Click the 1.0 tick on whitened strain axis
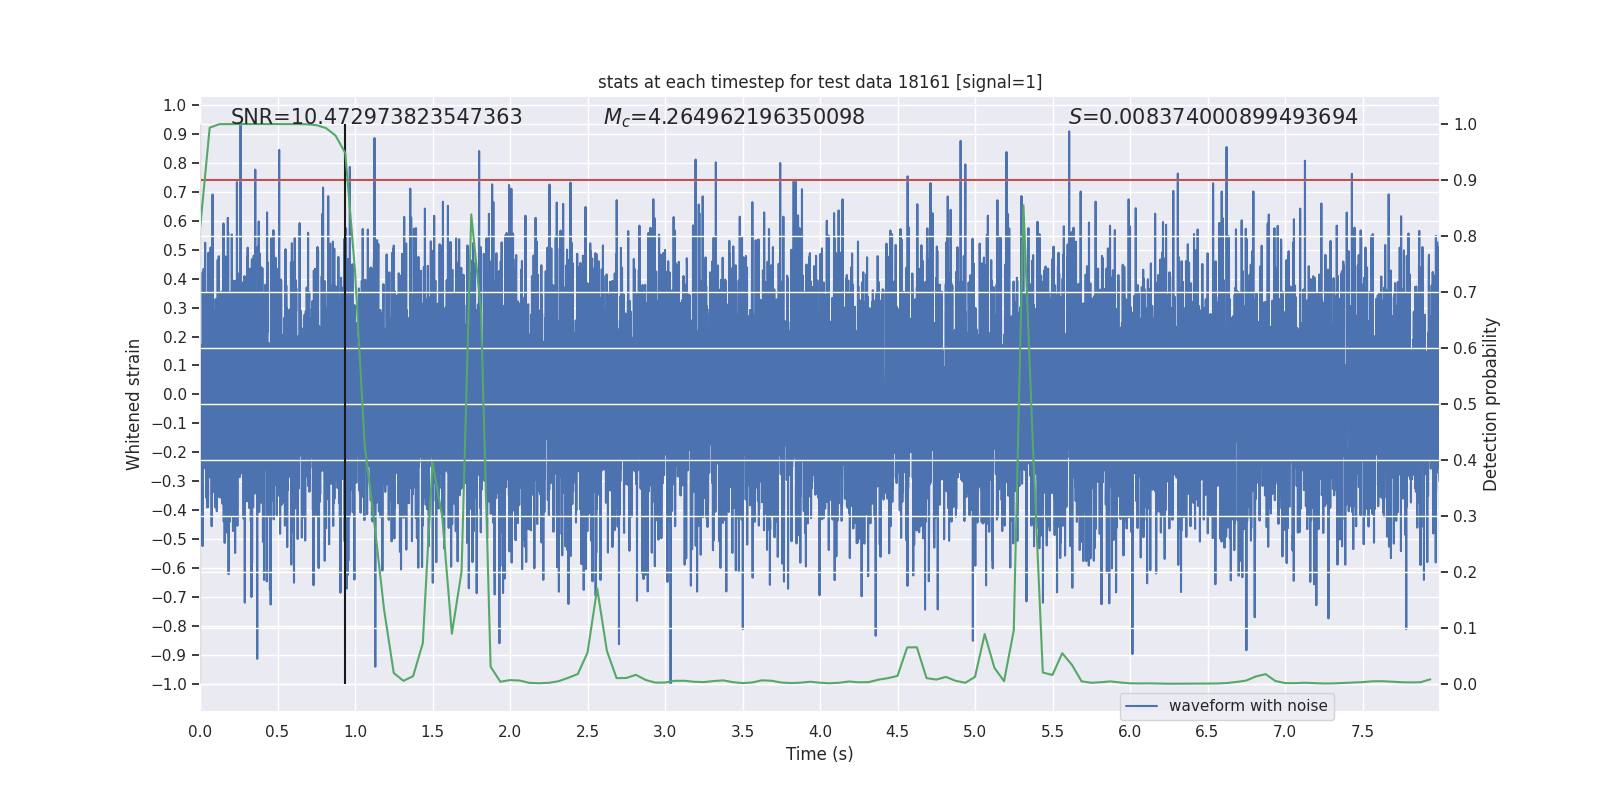The height and width of the screenshot is (800, 1600). (175, 105)
